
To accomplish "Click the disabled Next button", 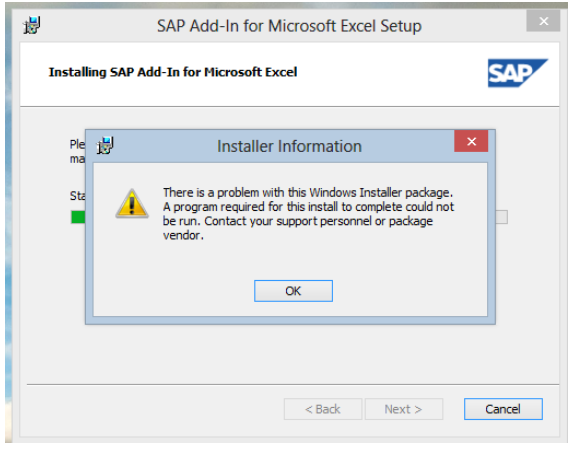I will click(403, 409).
